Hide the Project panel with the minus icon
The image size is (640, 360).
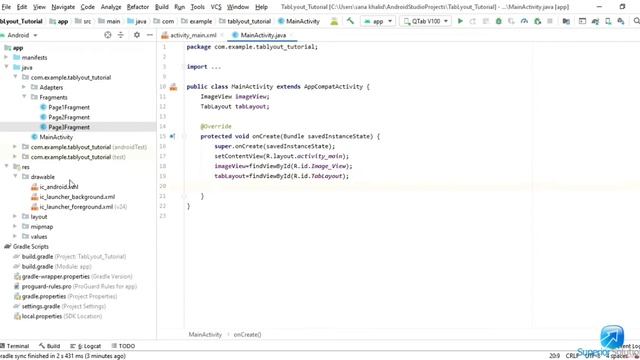pyautogui.click(x=150, y=35)
